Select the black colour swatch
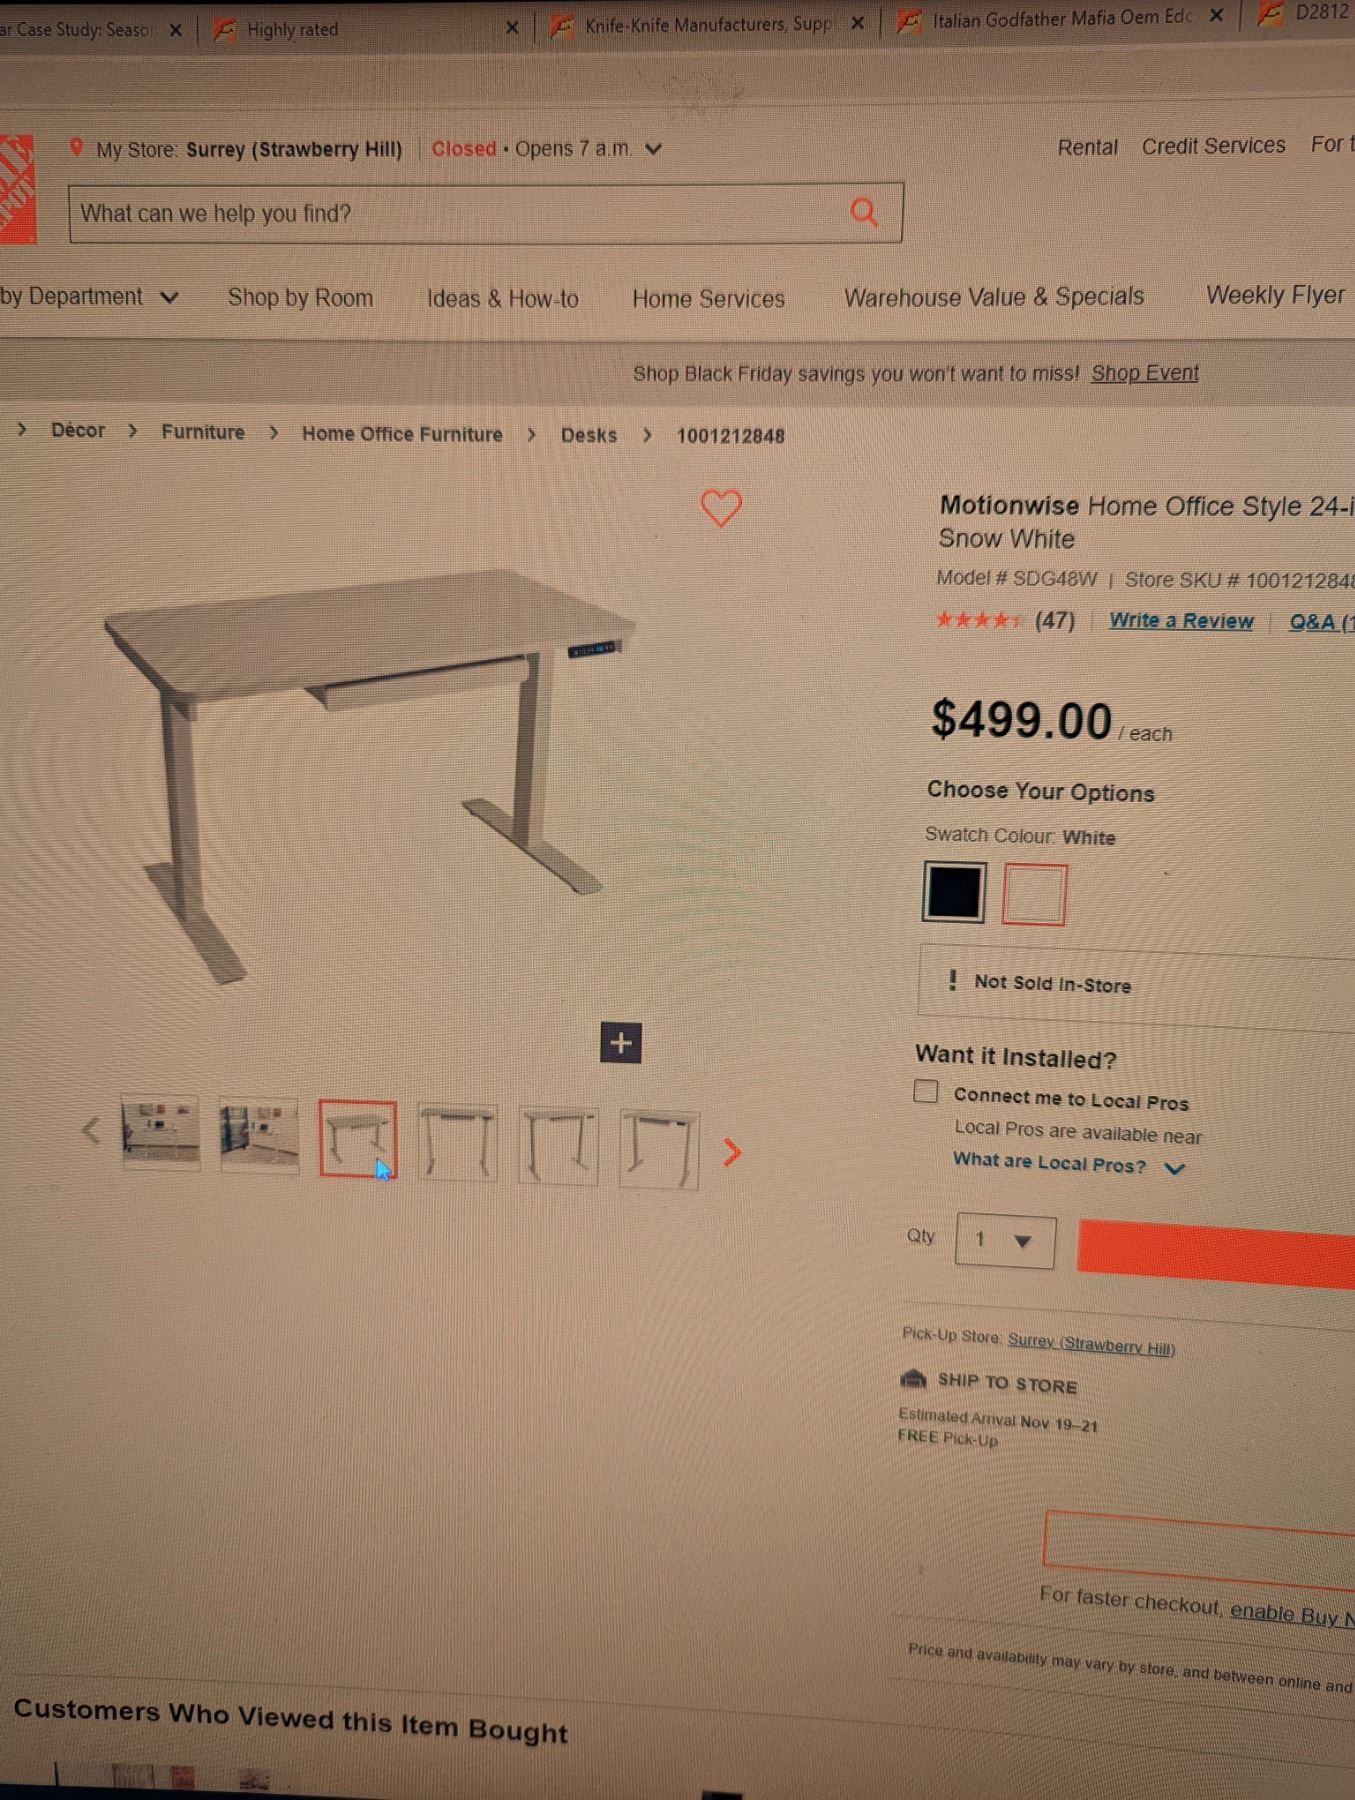Screen dimensions: 1355x1800 (x=954, y=892)
